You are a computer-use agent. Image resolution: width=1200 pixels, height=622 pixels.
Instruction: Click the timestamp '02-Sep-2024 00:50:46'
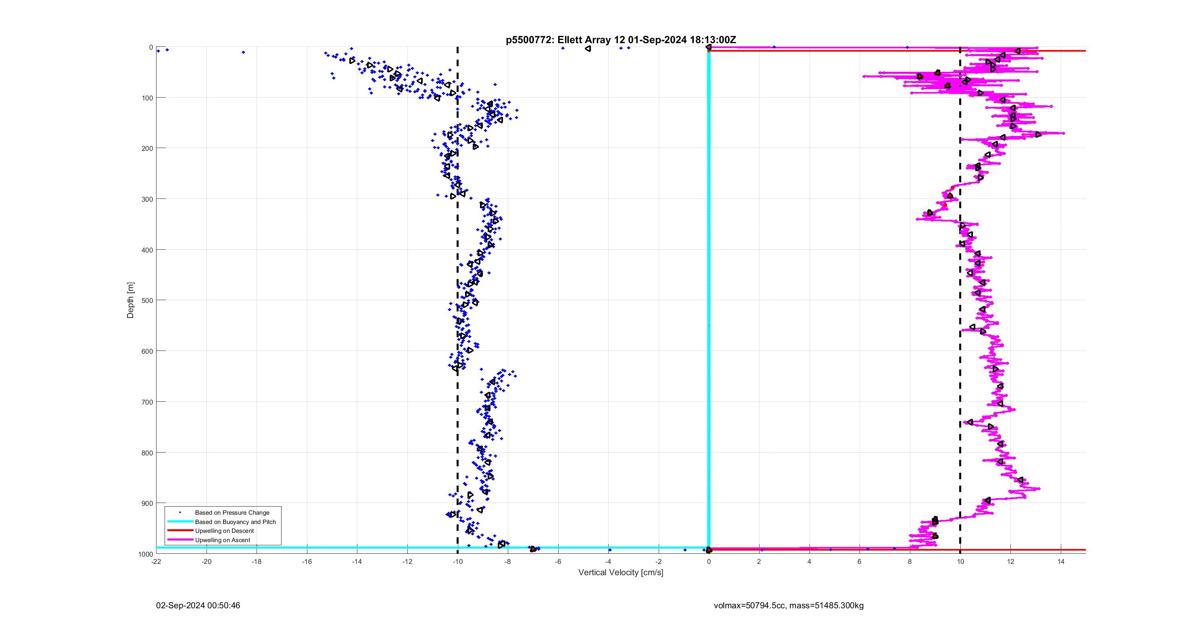click(198, 605)
